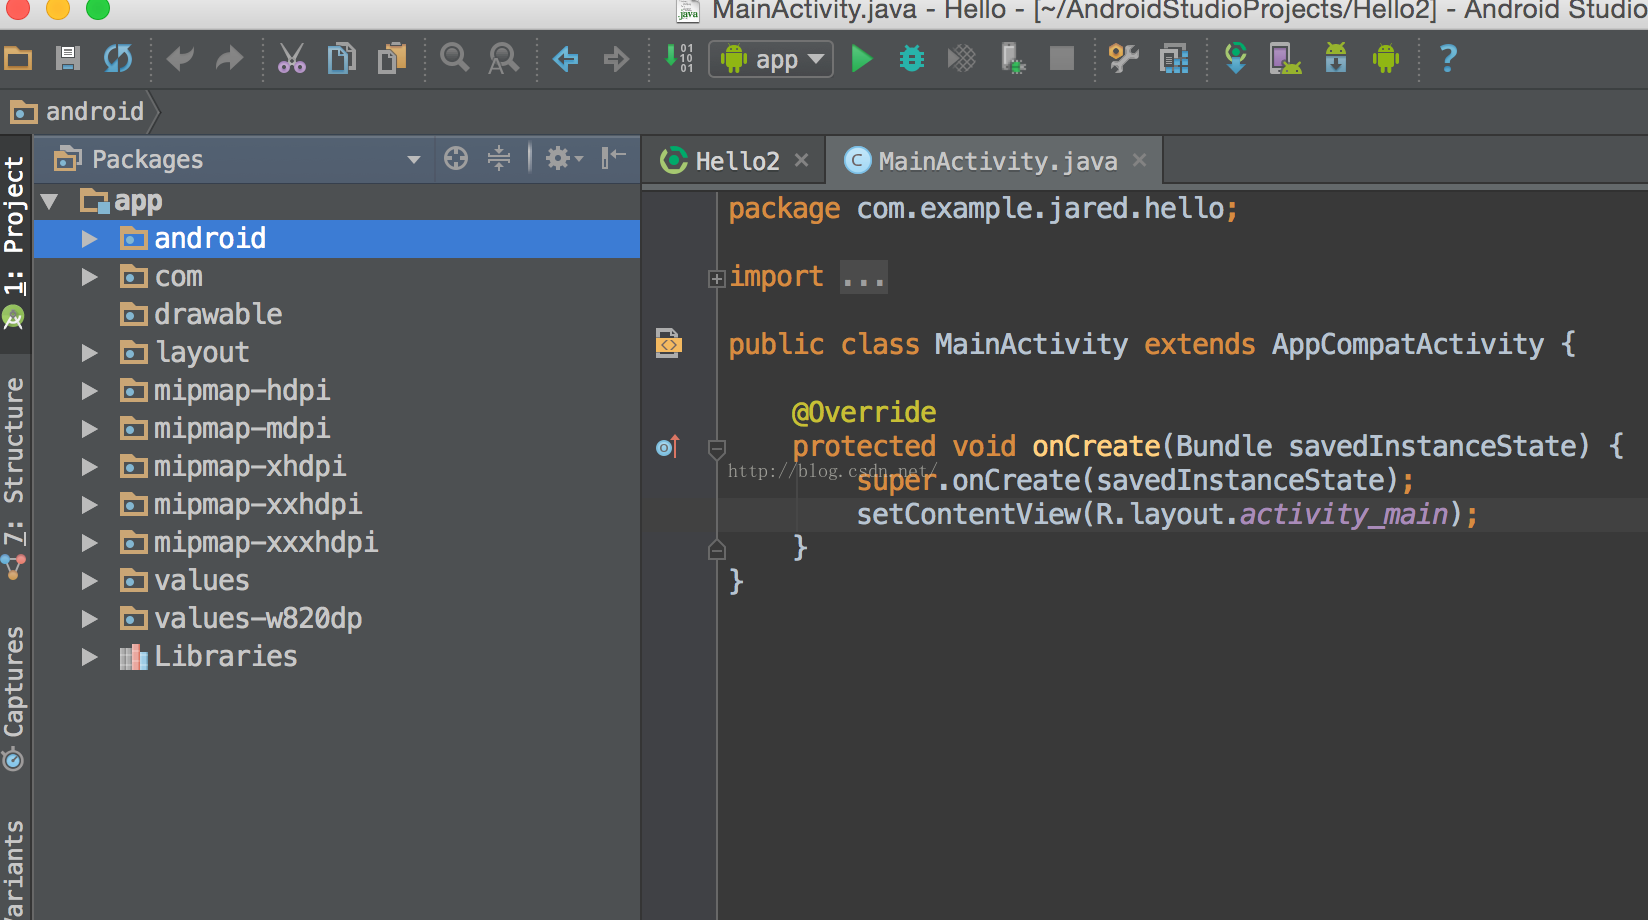
Task: Open project panel gear settings menu
Action: (564, 158)
